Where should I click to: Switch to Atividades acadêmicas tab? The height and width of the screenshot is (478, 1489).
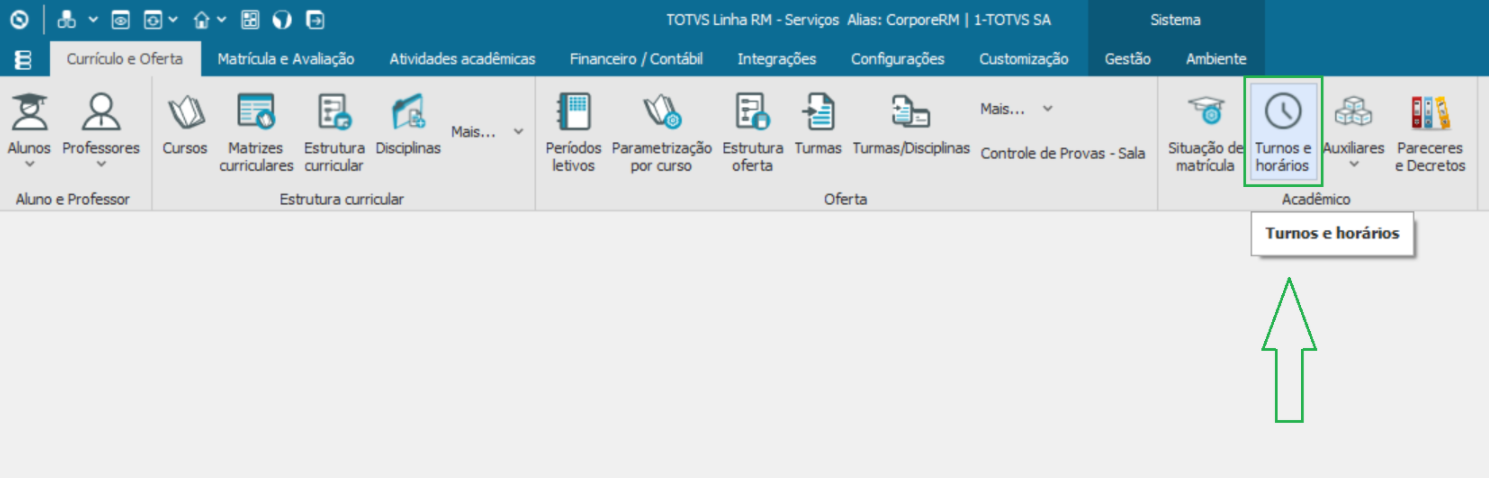tap(462, 59)
